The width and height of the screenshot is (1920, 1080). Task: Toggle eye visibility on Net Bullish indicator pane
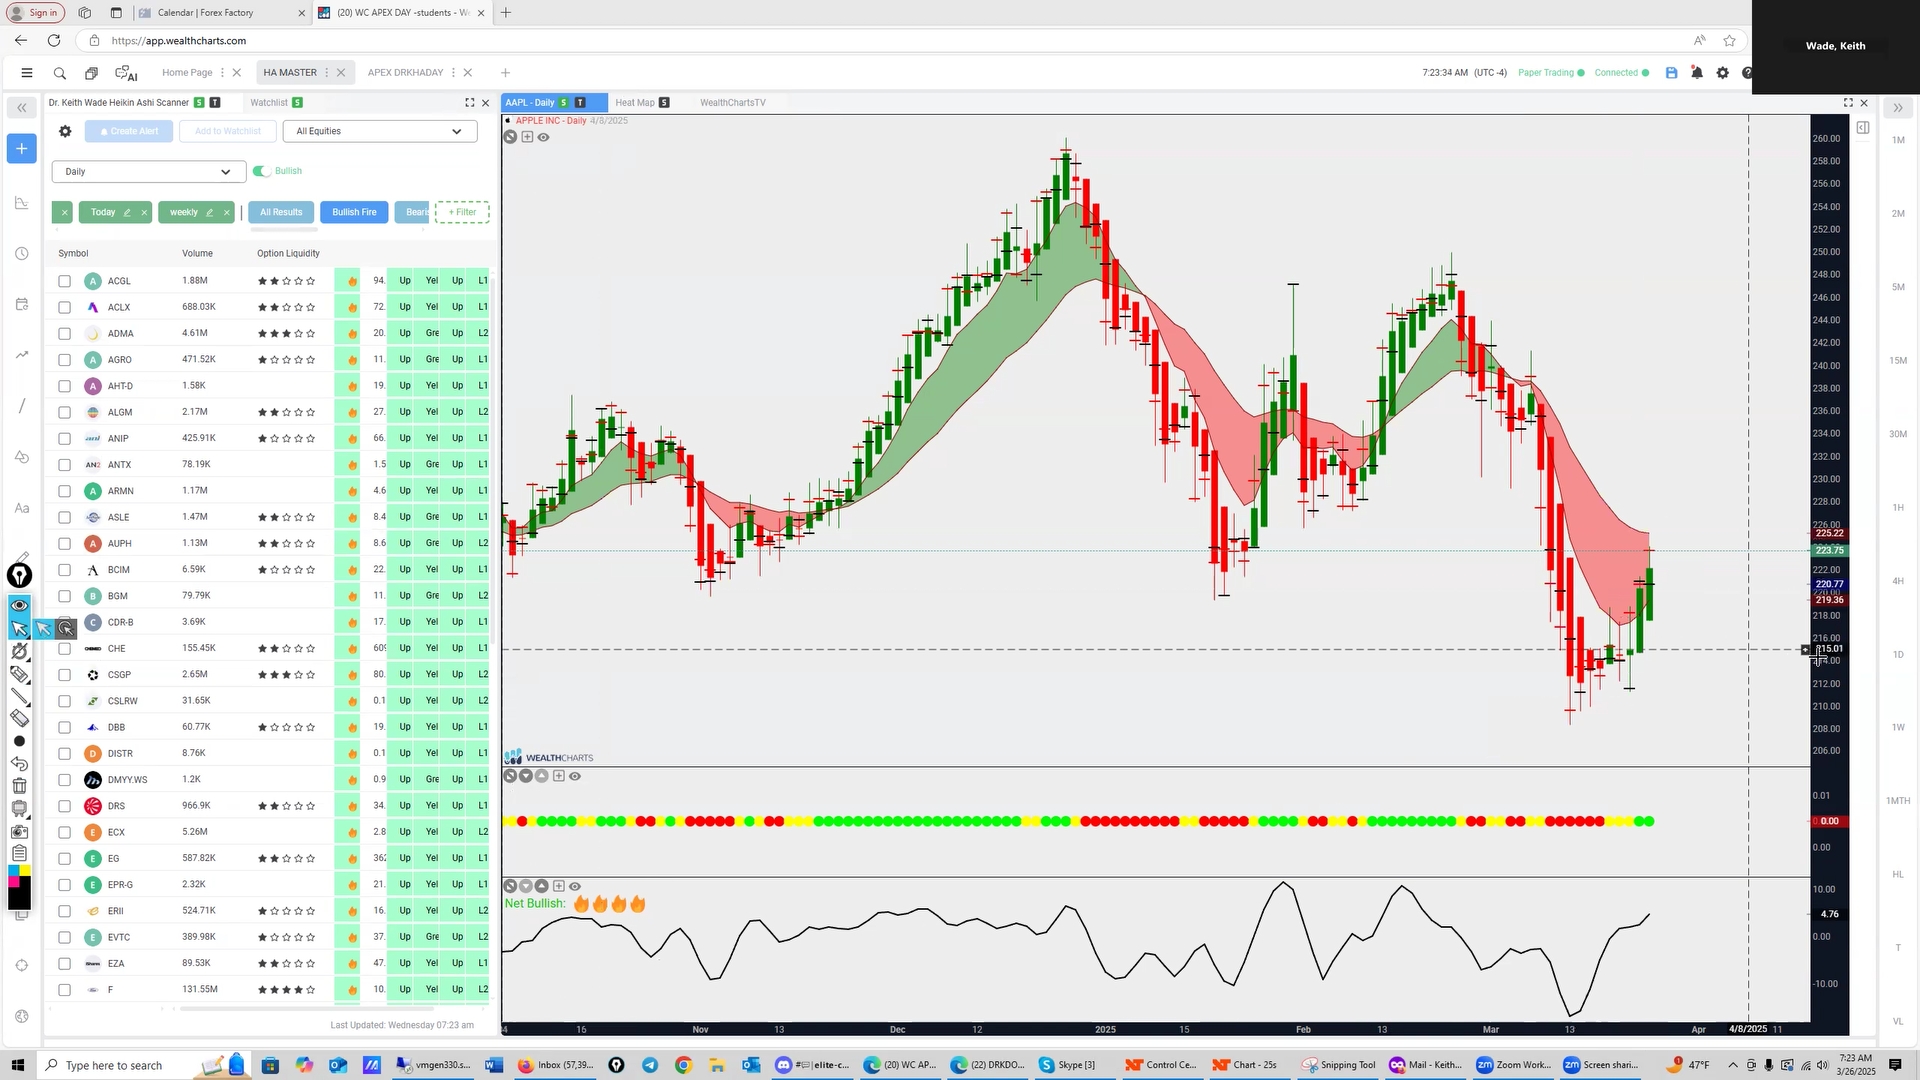pos(575,886)
